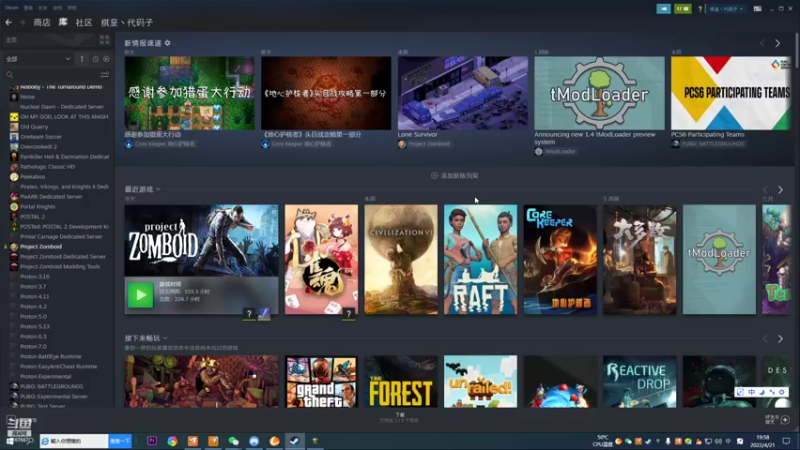Open the 商店 store tab
Viewport: 800px width, 450px height.
click(x=42, y=22)
